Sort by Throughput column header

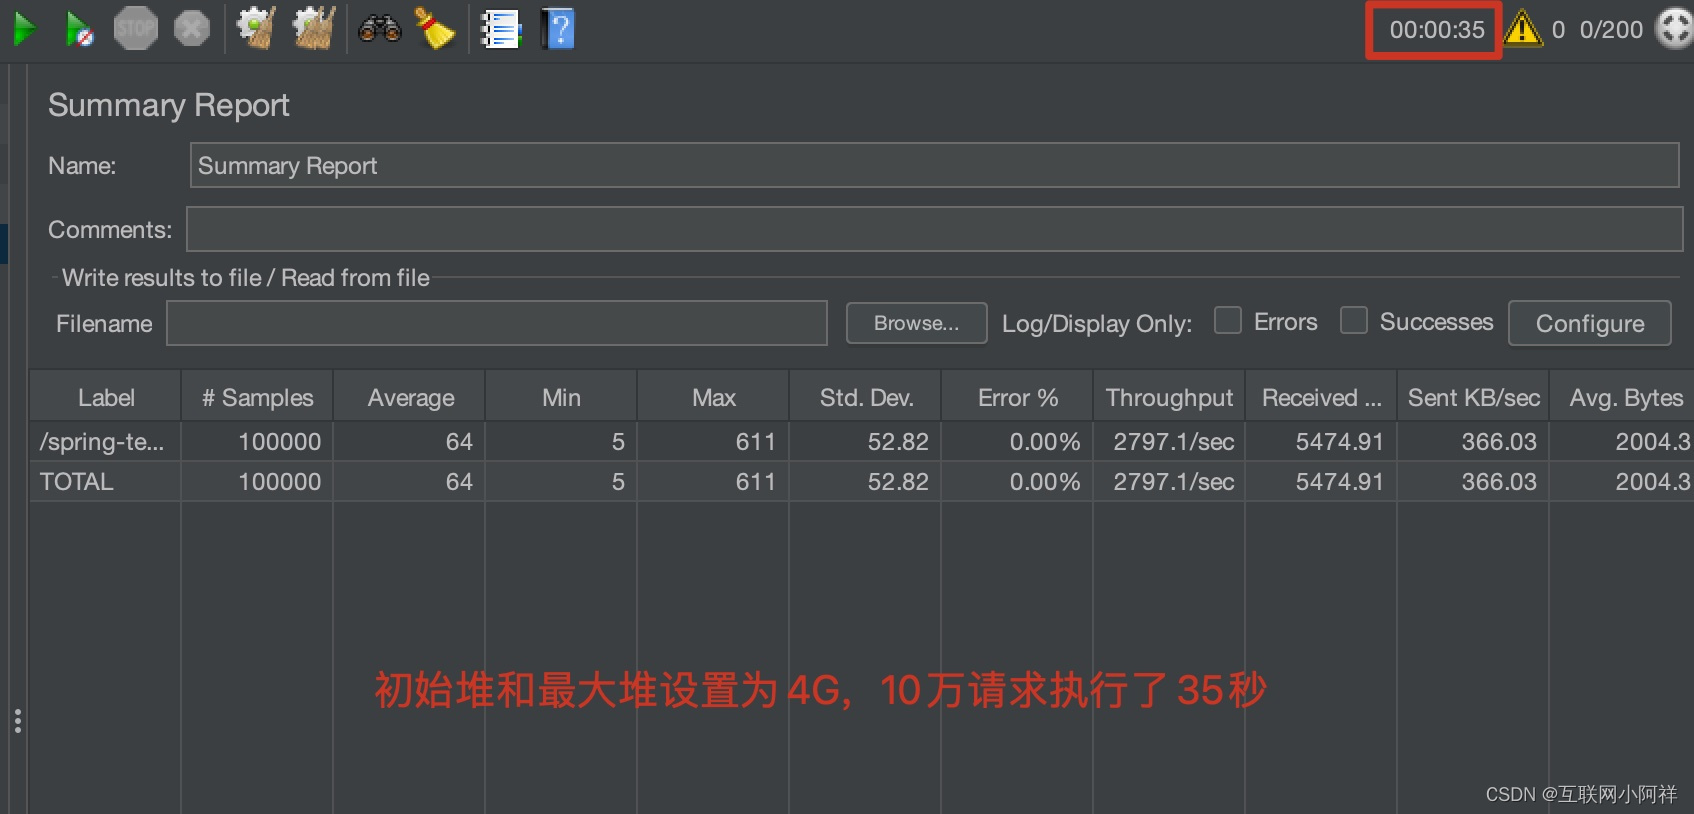coord(1169,397)
